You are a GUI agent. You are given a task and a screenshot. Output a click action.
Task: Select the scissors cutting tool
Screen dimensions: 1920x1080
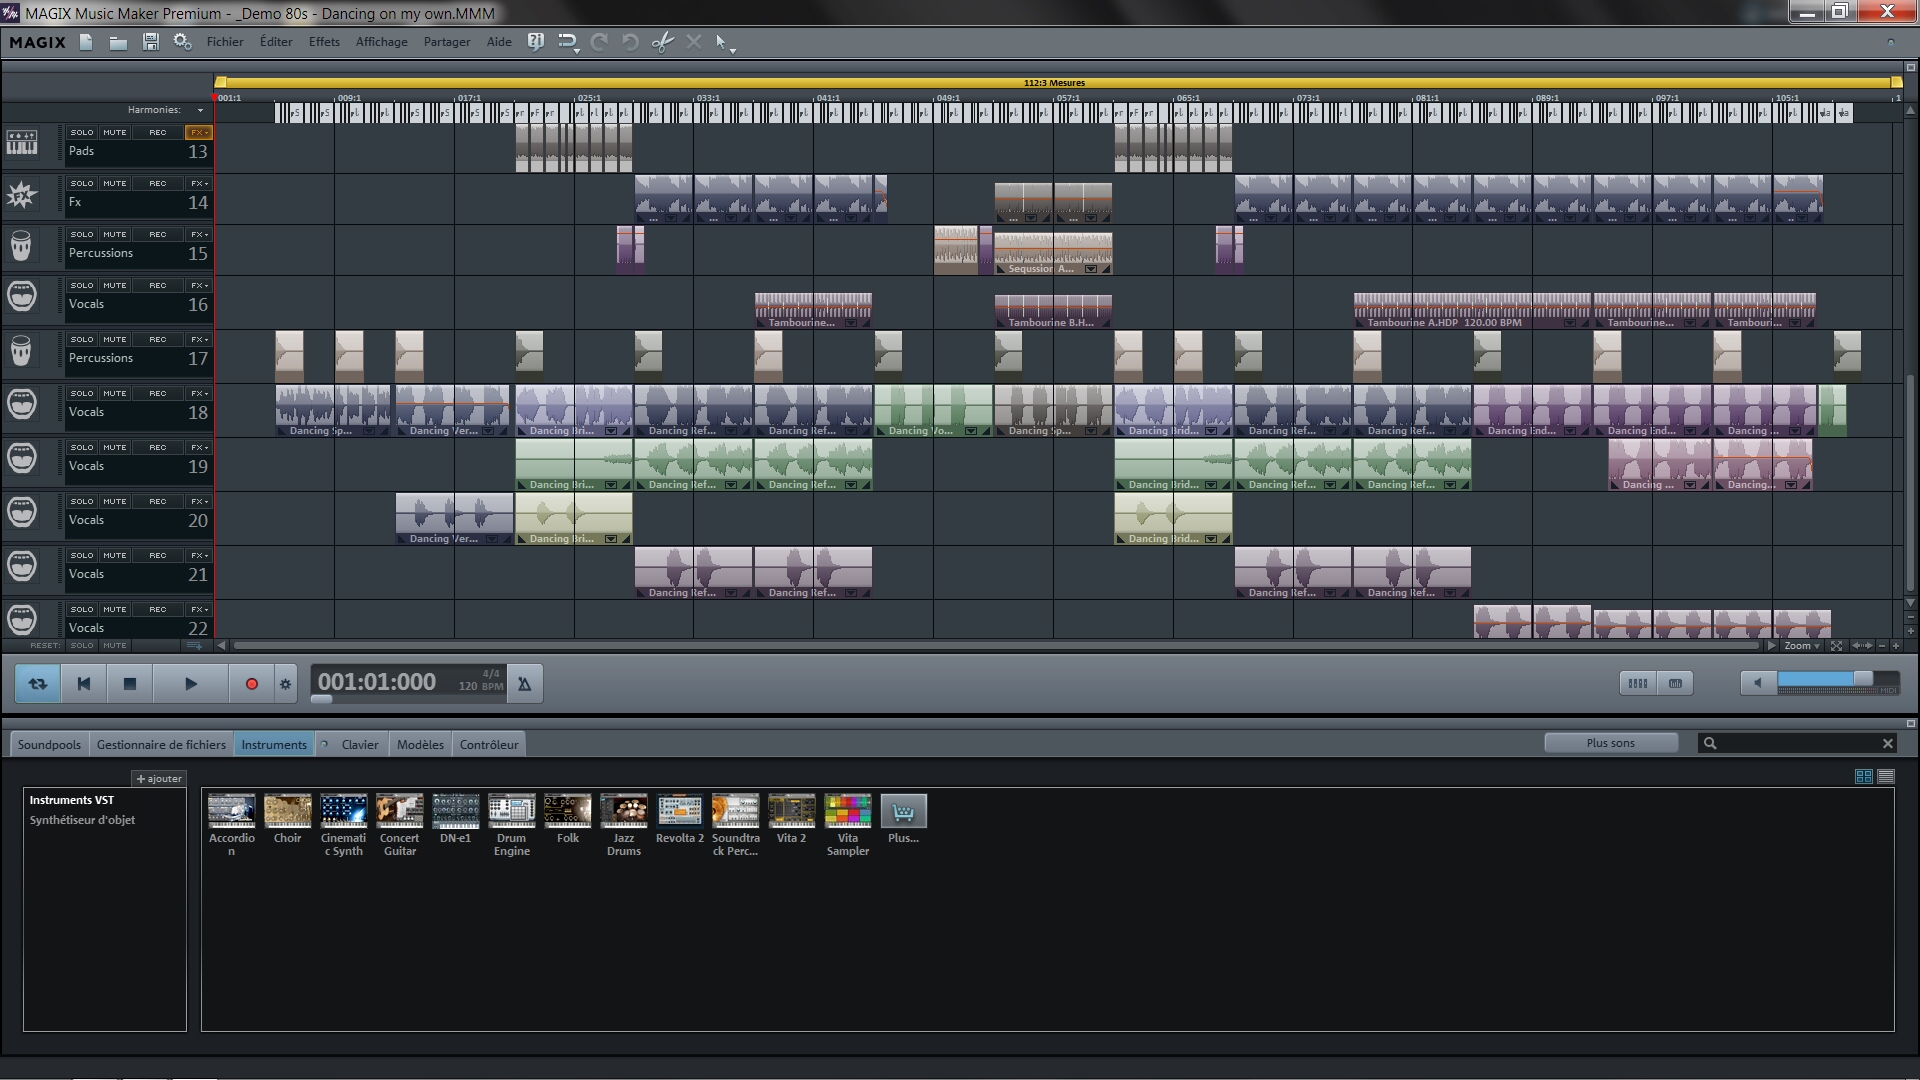point(661,42)
